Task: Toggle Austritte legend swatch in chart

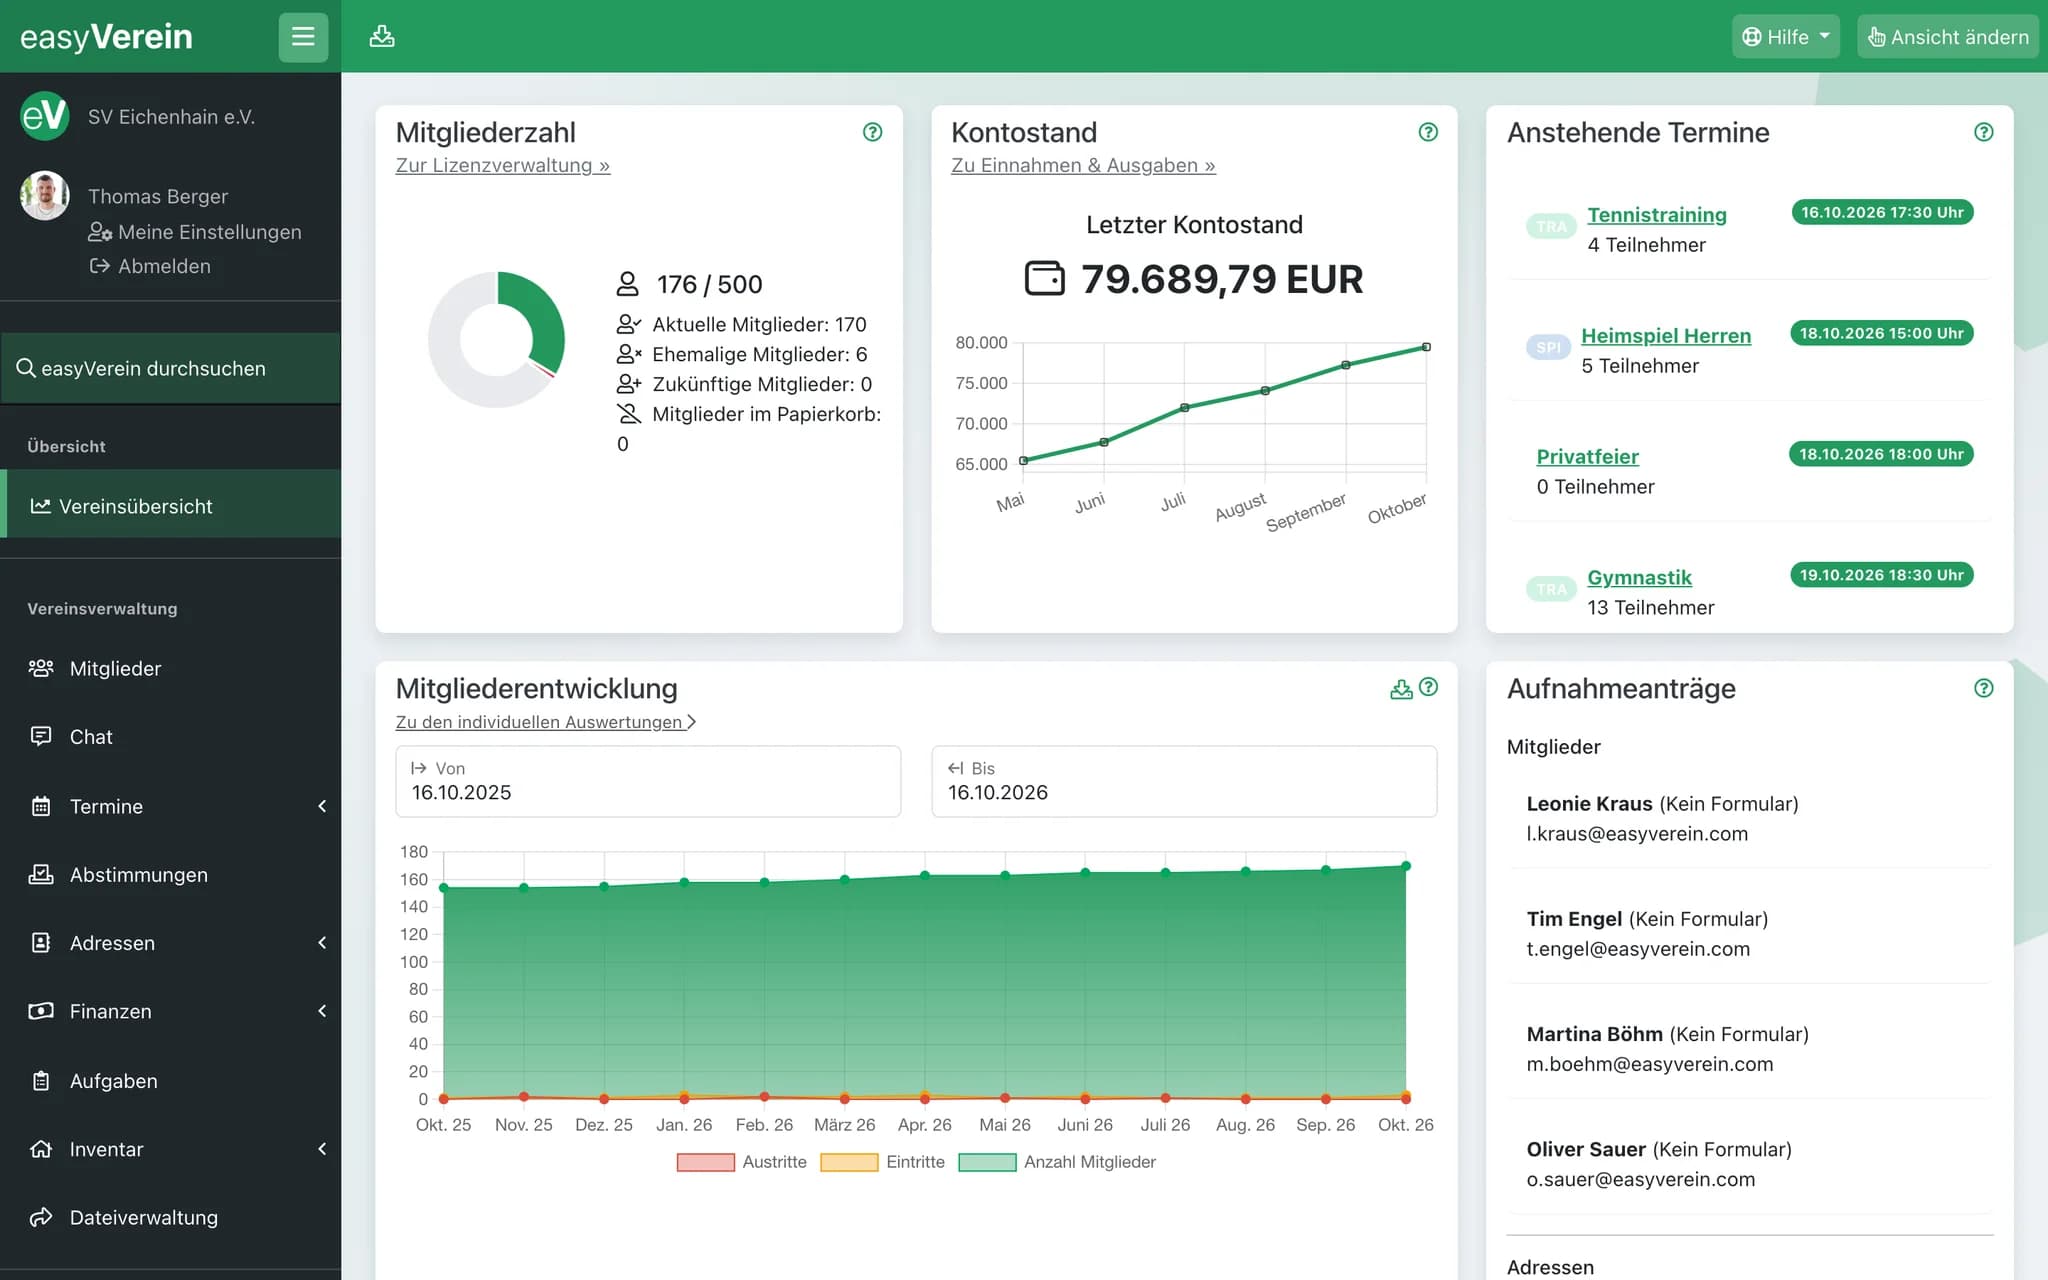Action: (x=705, y=1162)
